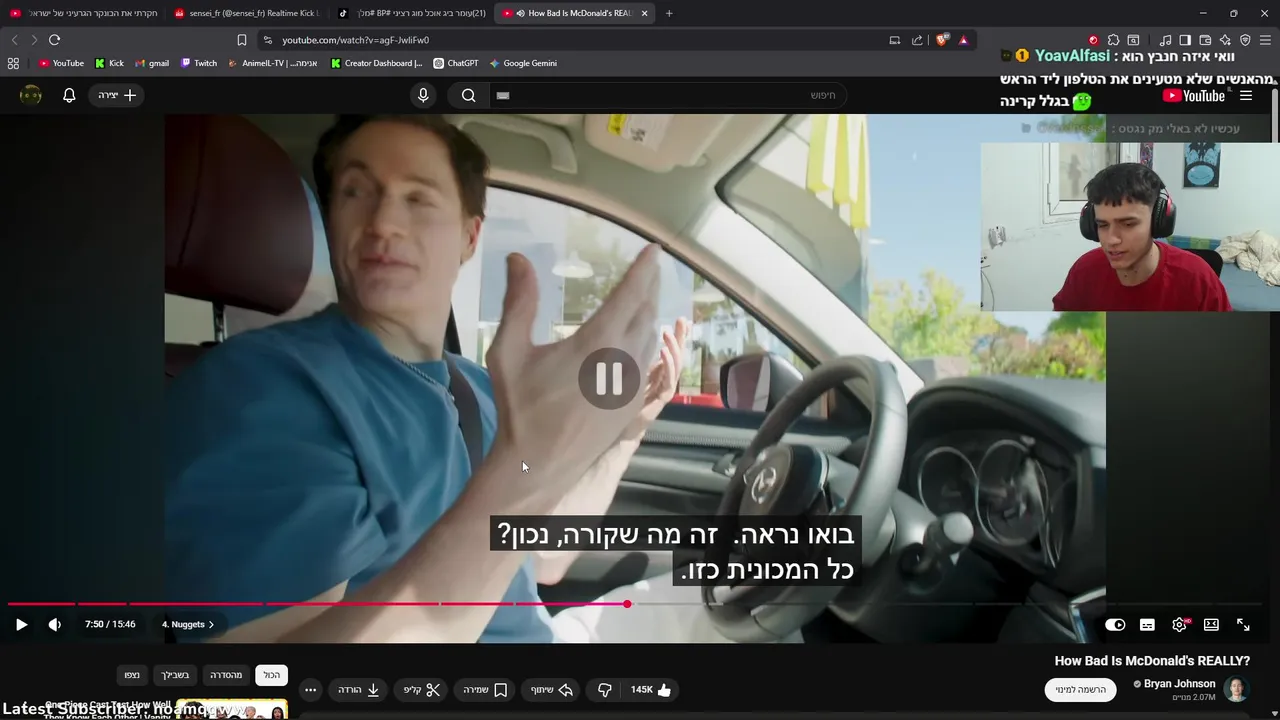This screenshot has height=720, width=1280.
Task: Open YouTube notifications bell
Action: coord(69,95)
